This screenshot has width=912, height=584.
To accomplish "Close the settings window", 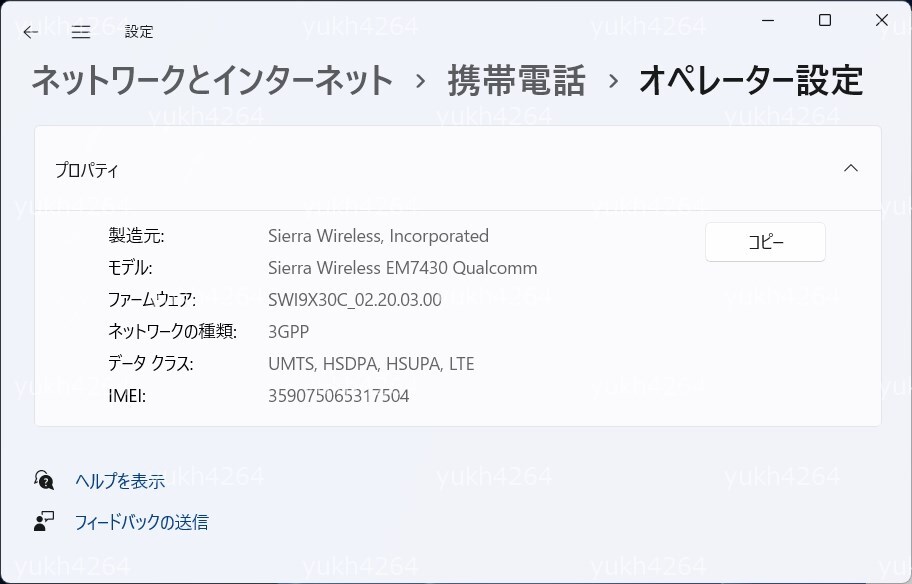I will pyautogui.click(x=882, y=20).
